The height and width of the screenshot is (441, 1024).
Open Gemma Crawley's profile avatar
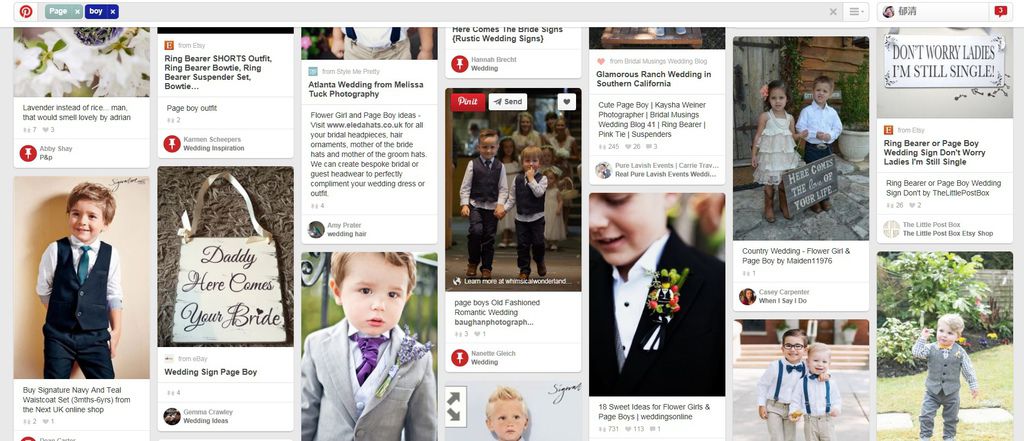(x=172, y=416)
